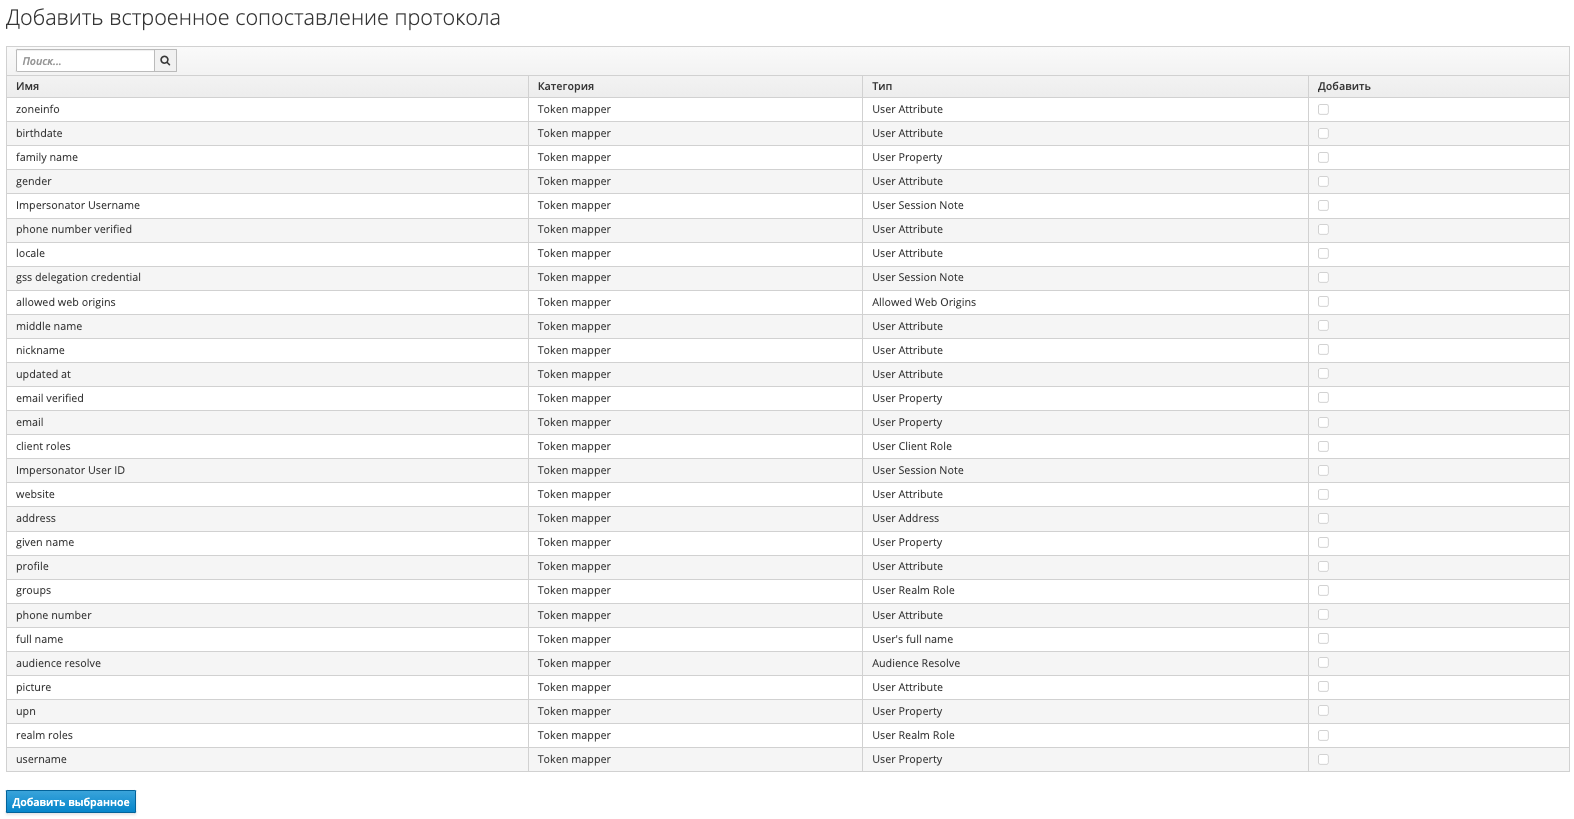1574x819 pixels.
Task: Tick the realm roles checkbox
Action: tap(1323, 736)
